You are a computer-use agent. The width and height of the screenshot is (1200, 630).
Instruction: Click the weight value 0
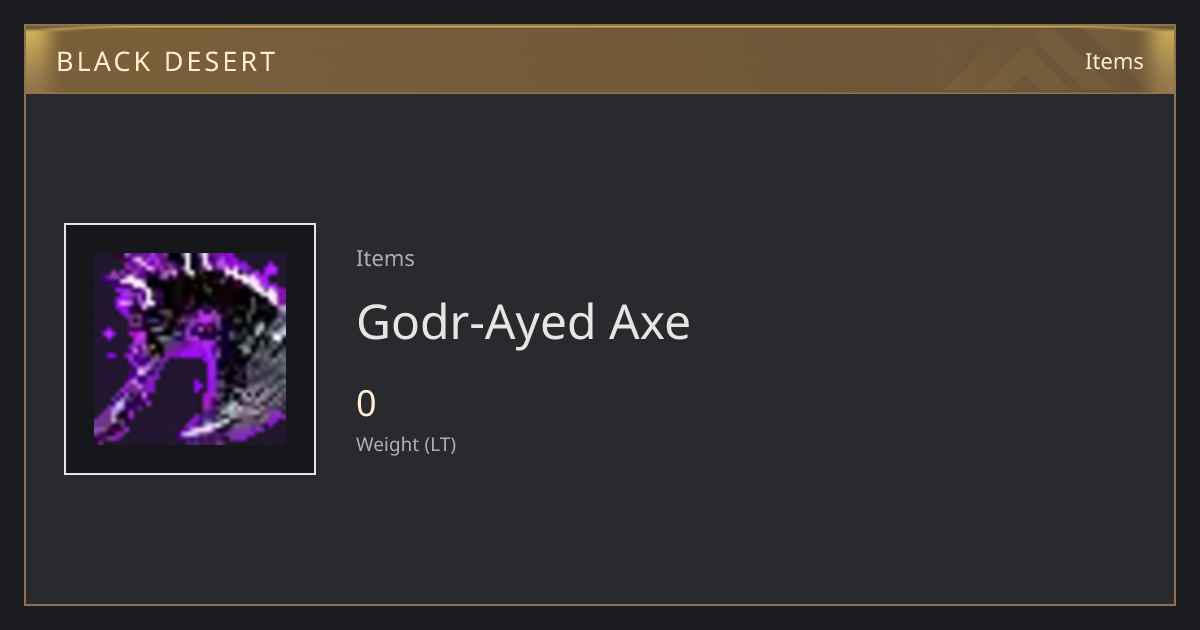(366, 404)
